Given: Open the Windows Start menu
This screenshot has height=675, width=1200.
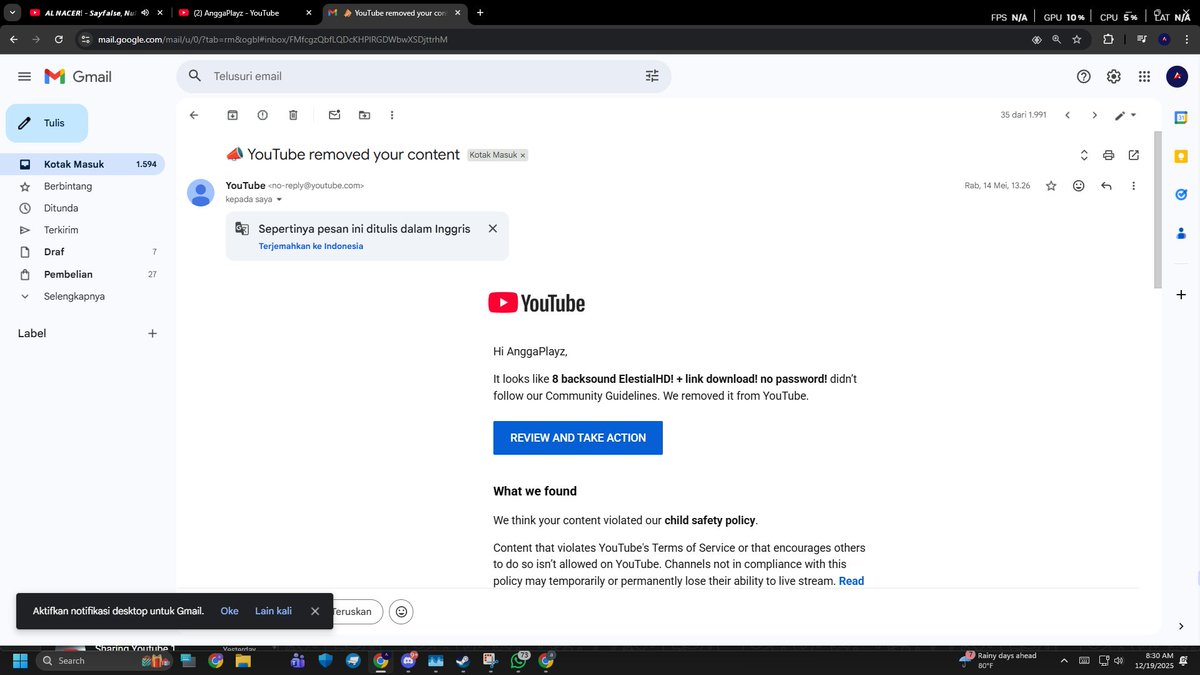Looking at the screenshot, I should 19,661.
